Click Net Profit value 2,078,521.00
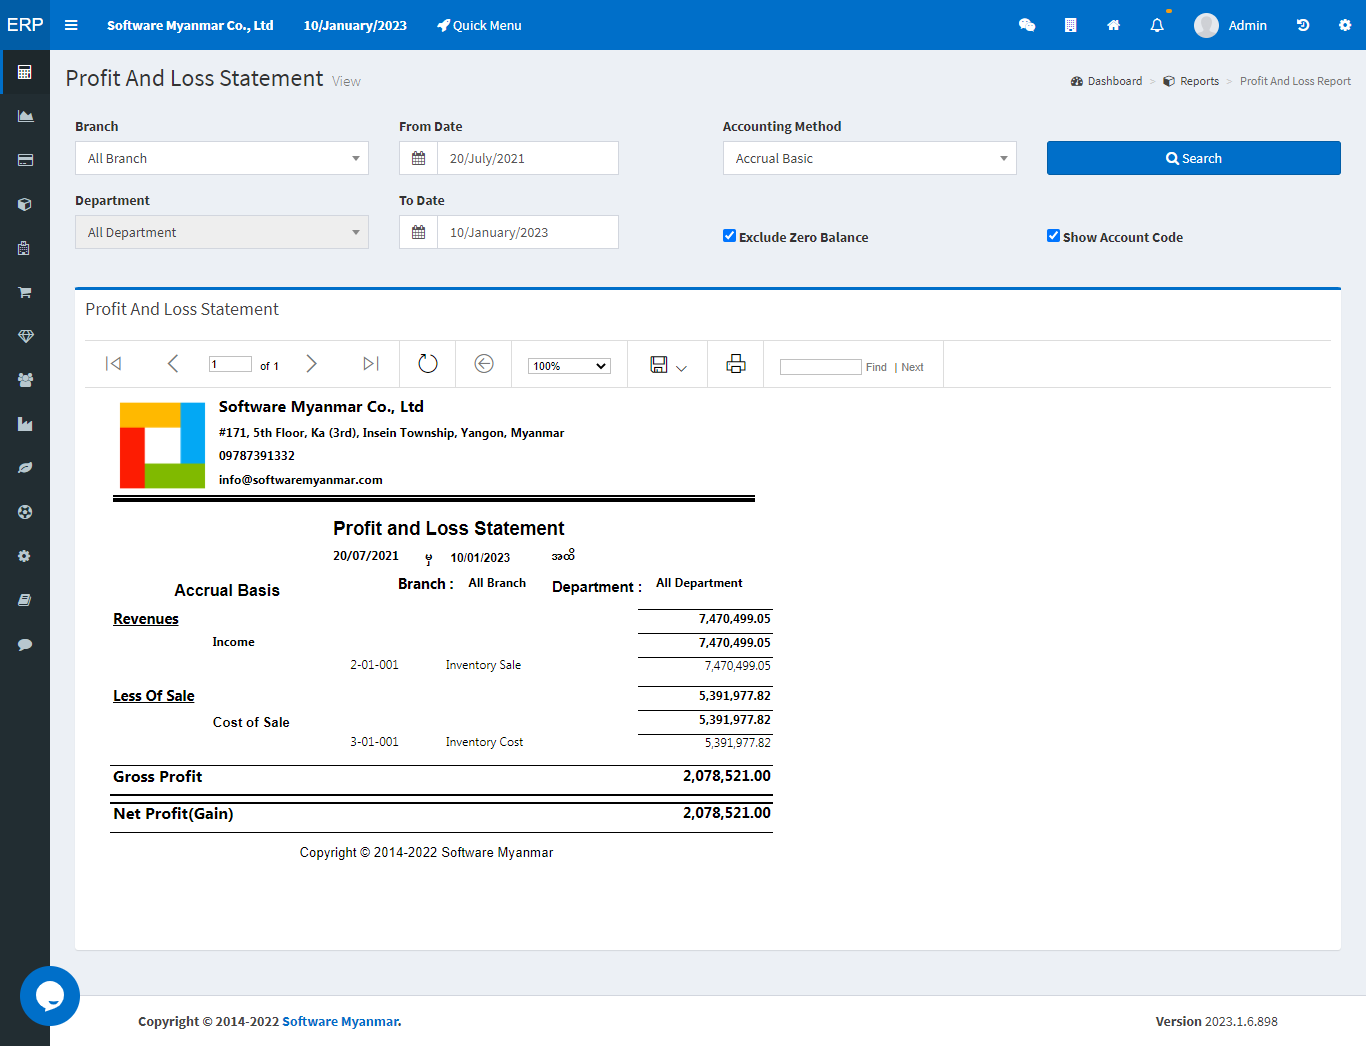 pos(727,813)
